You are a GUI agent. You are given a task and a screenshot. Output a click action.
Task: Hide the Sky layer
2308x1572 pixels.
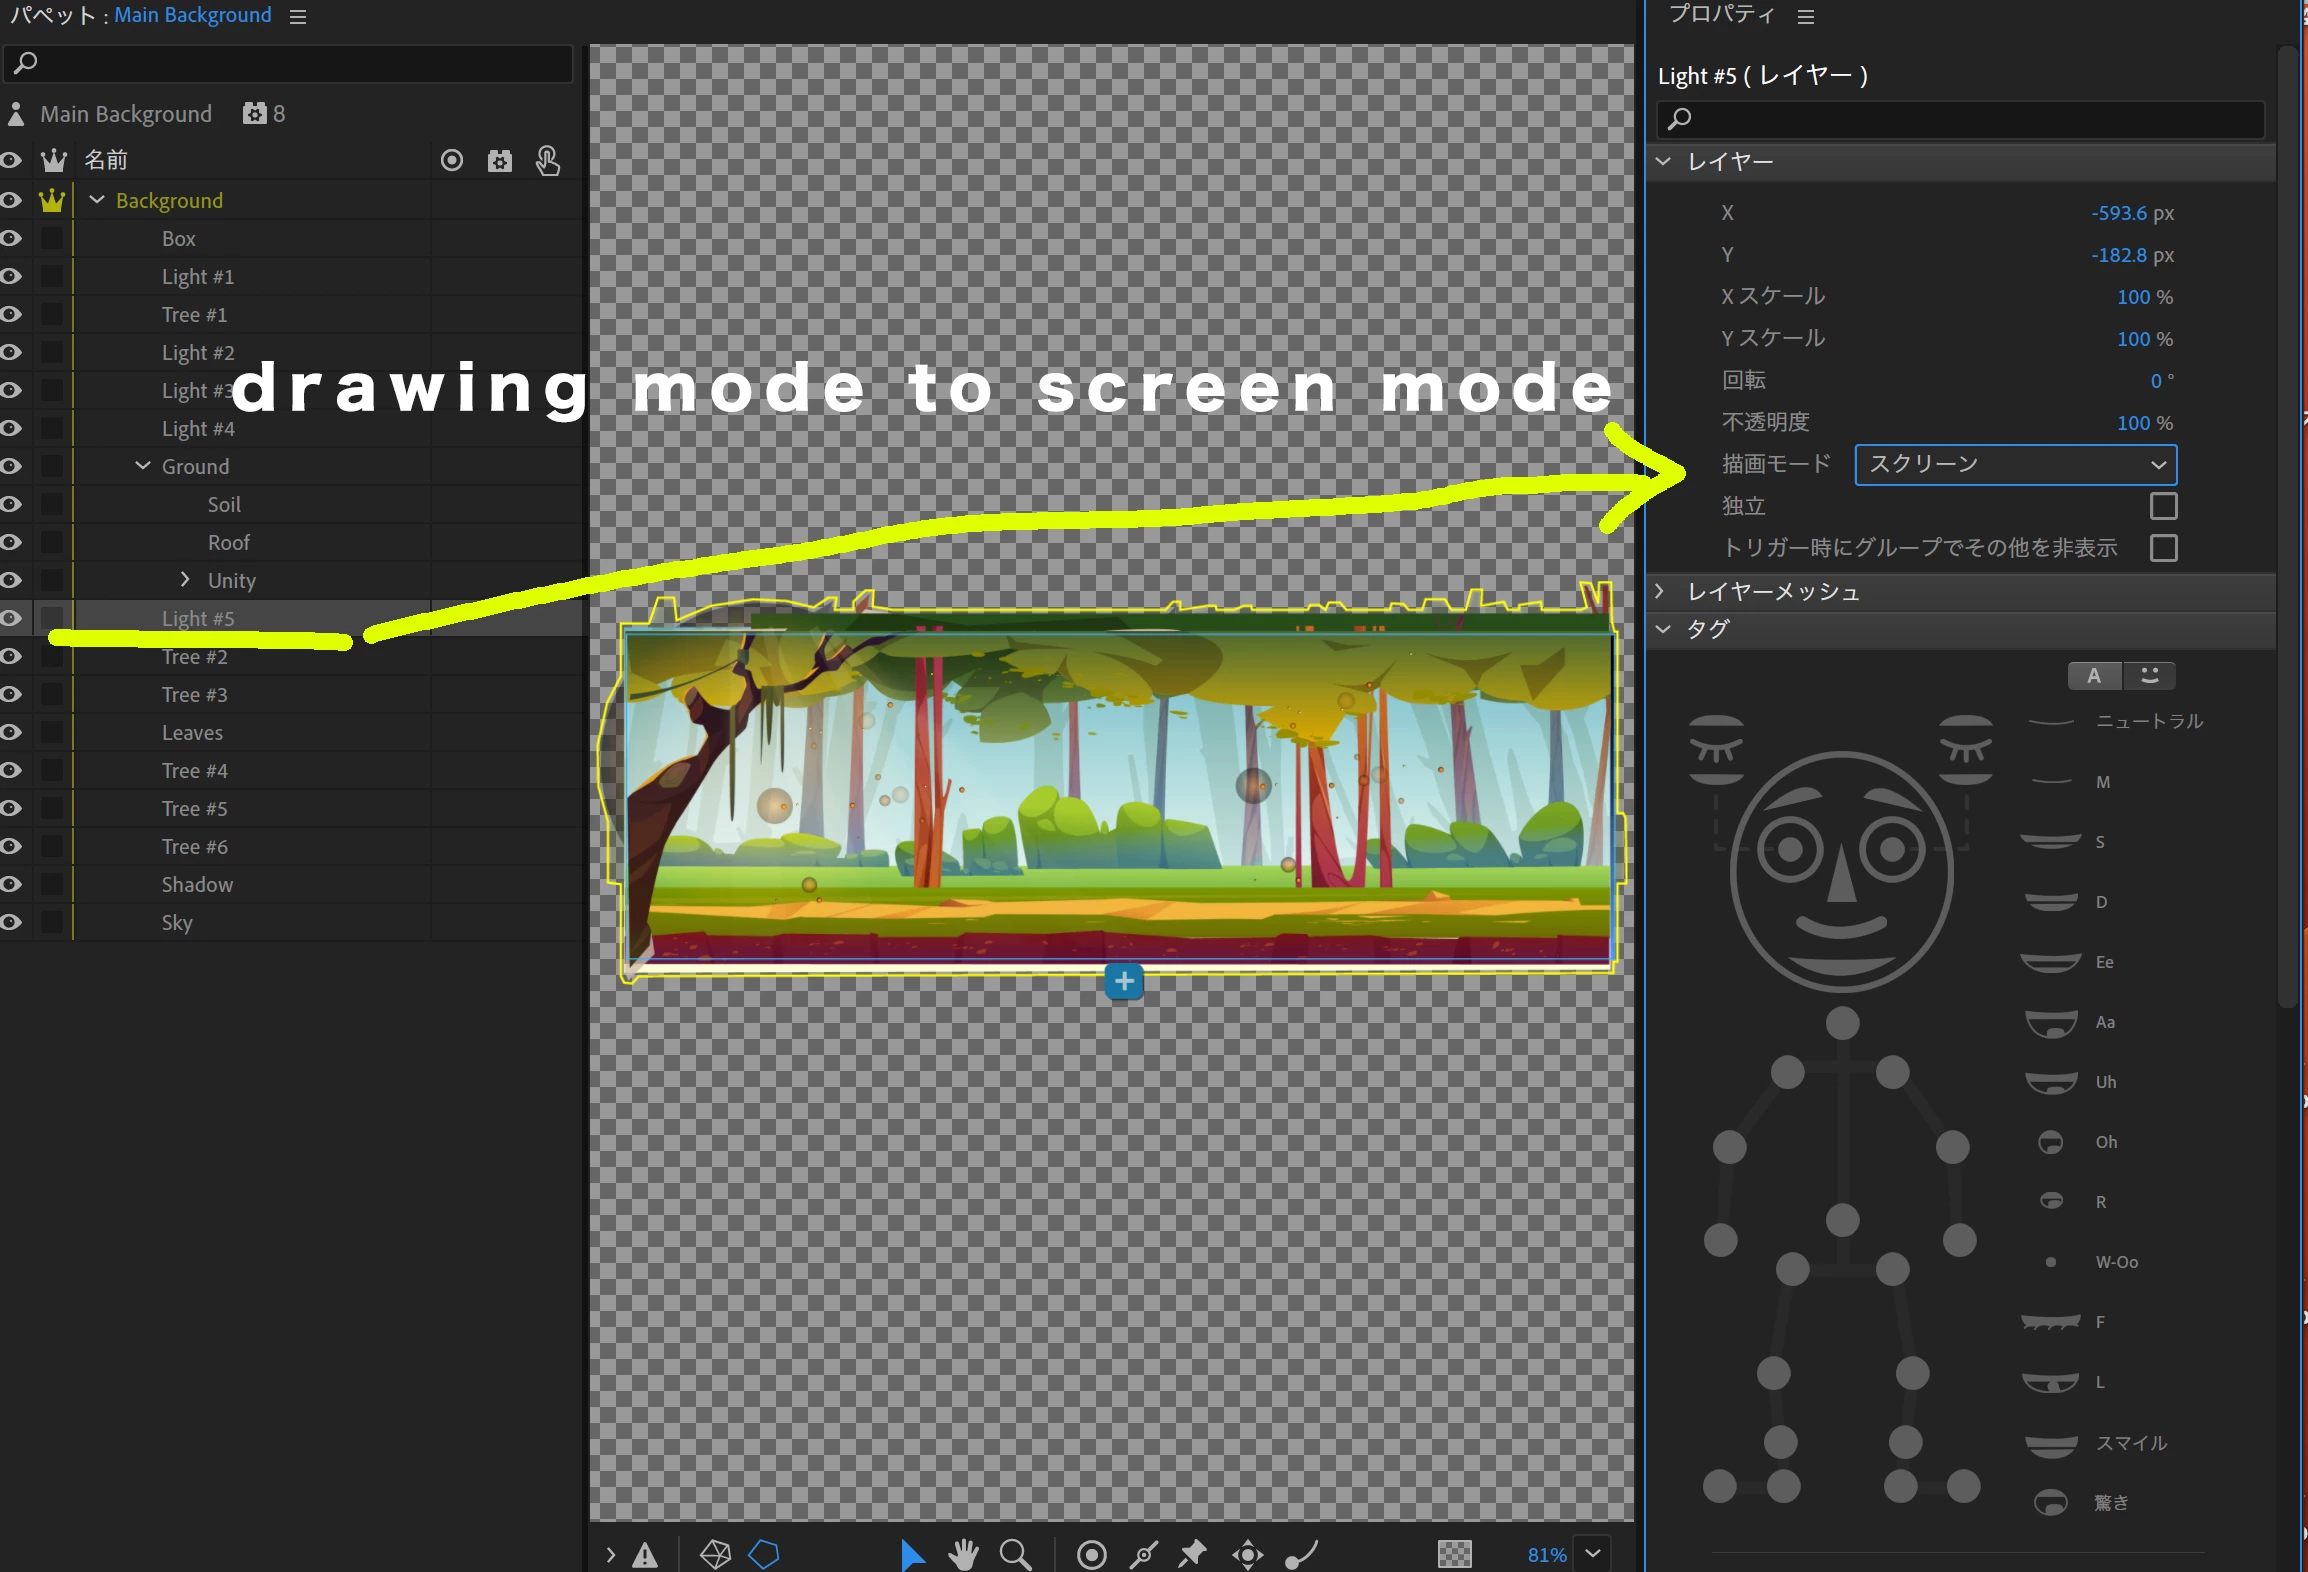tap(11, 922)
